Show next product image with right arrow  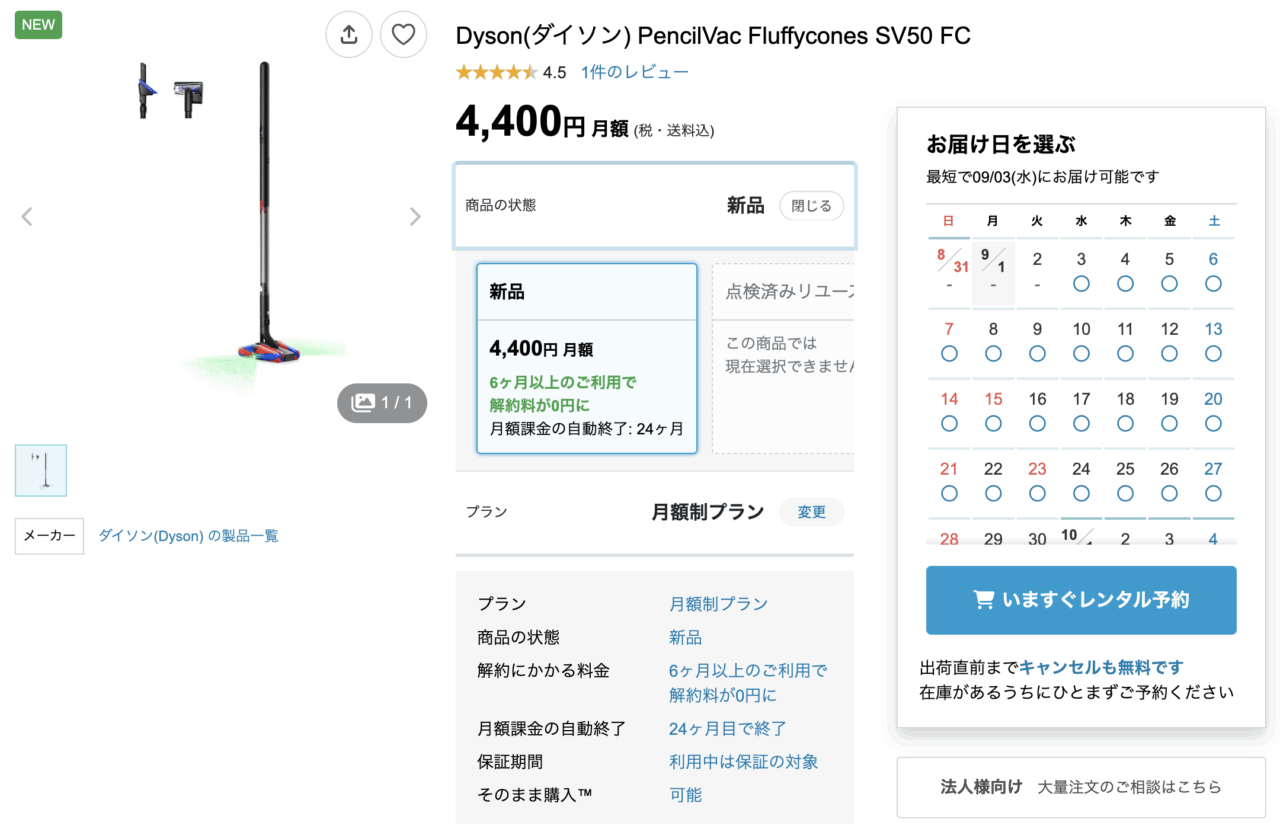pyautogui.click(x=415, y=216)
